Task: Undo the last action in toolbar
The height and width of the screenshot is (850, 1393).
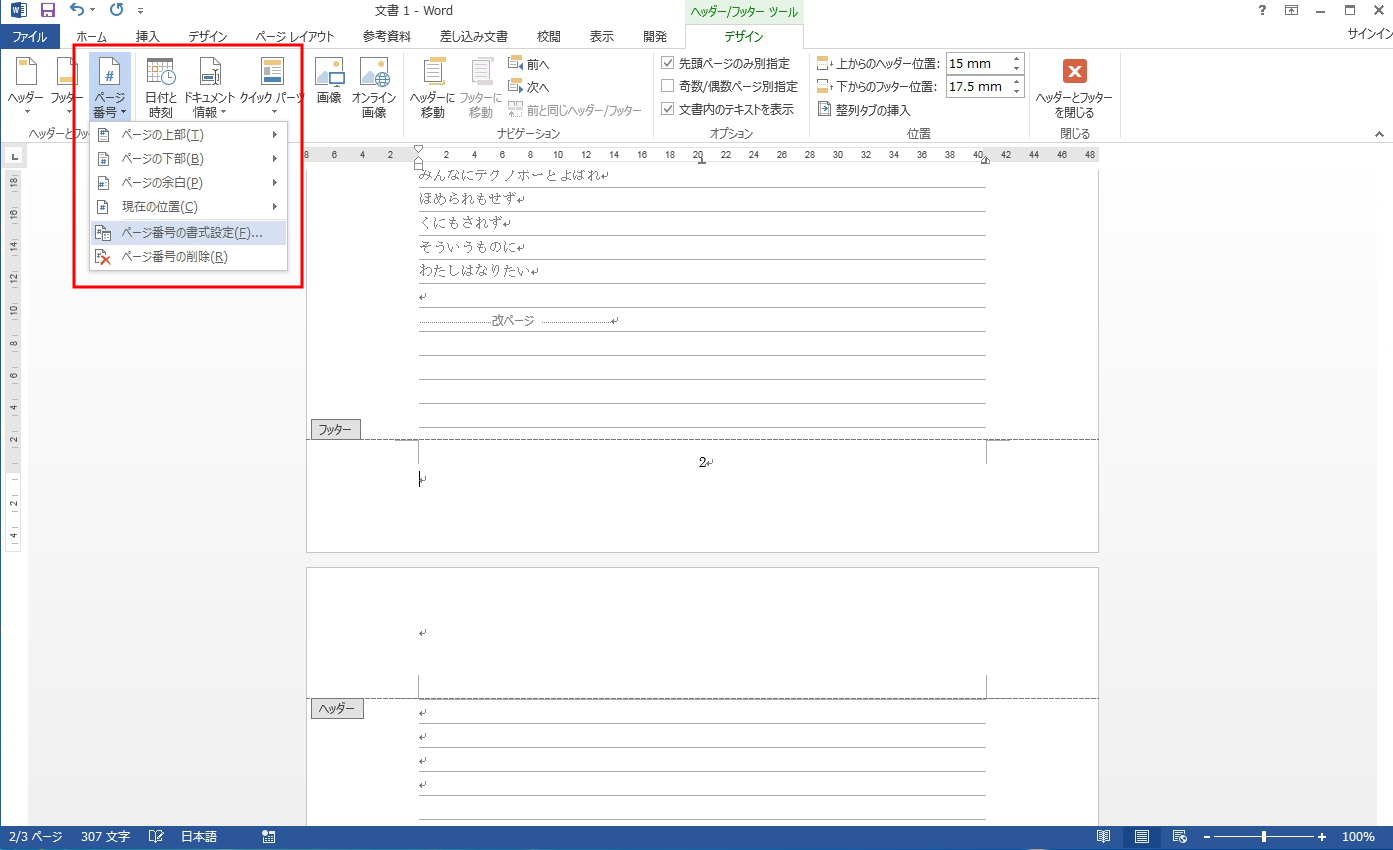Action: pos(77,11)
